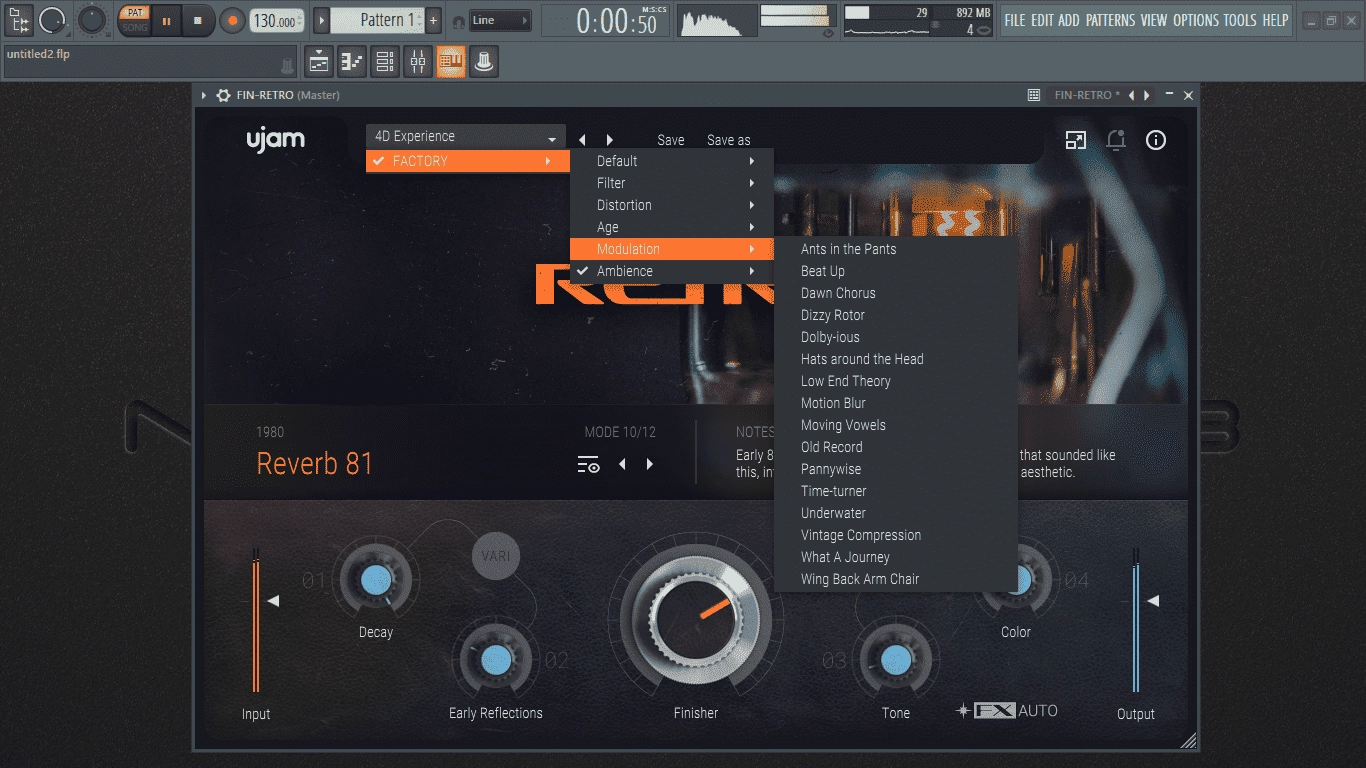Expand the Age preset submenu
Image resolution: width=1366 pixels, height=768 pixels.
[671, 227]
